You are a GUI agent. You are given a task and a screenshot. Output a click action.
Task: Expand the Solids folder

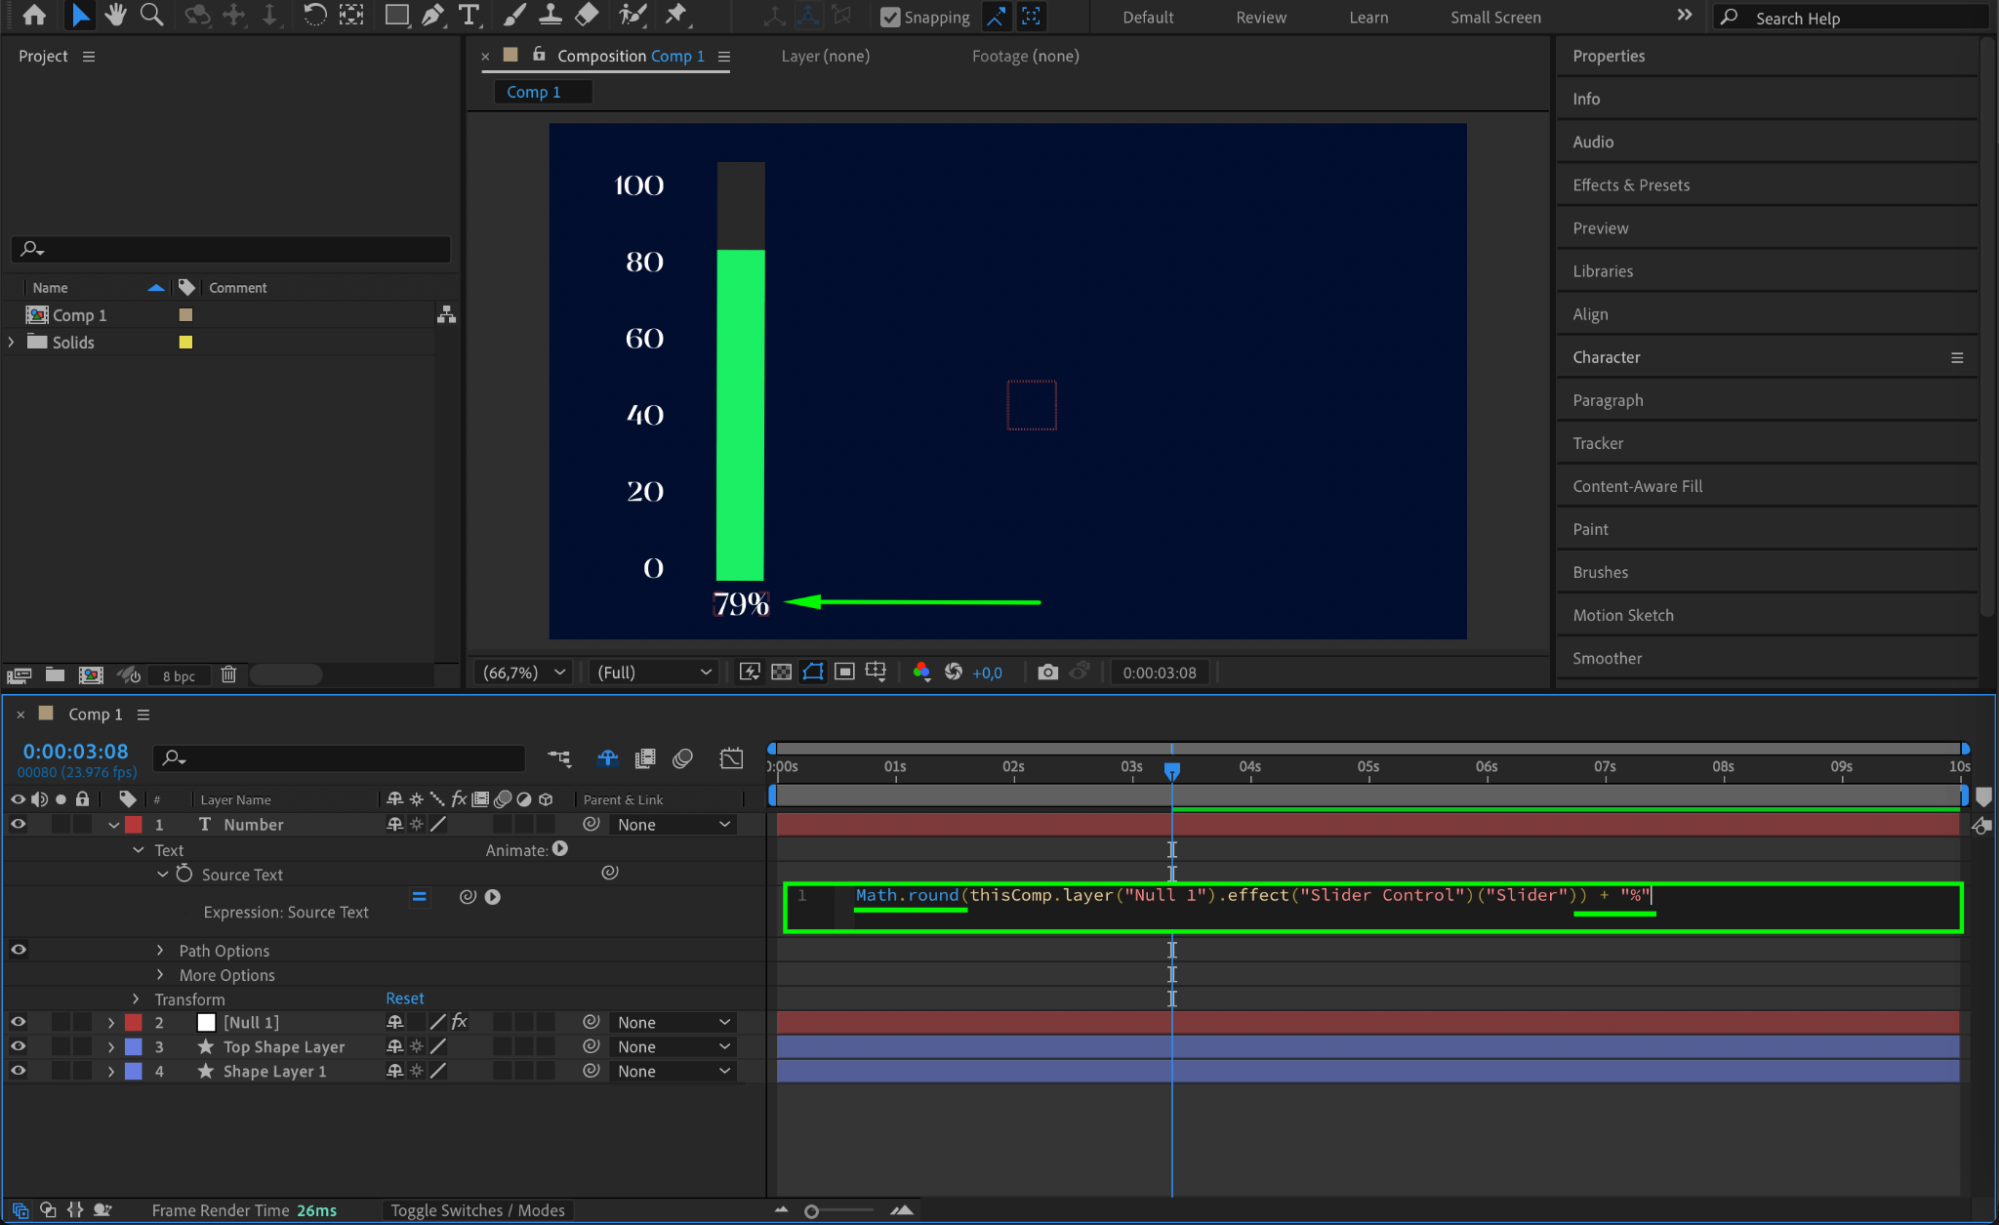(x=12, y=342)
